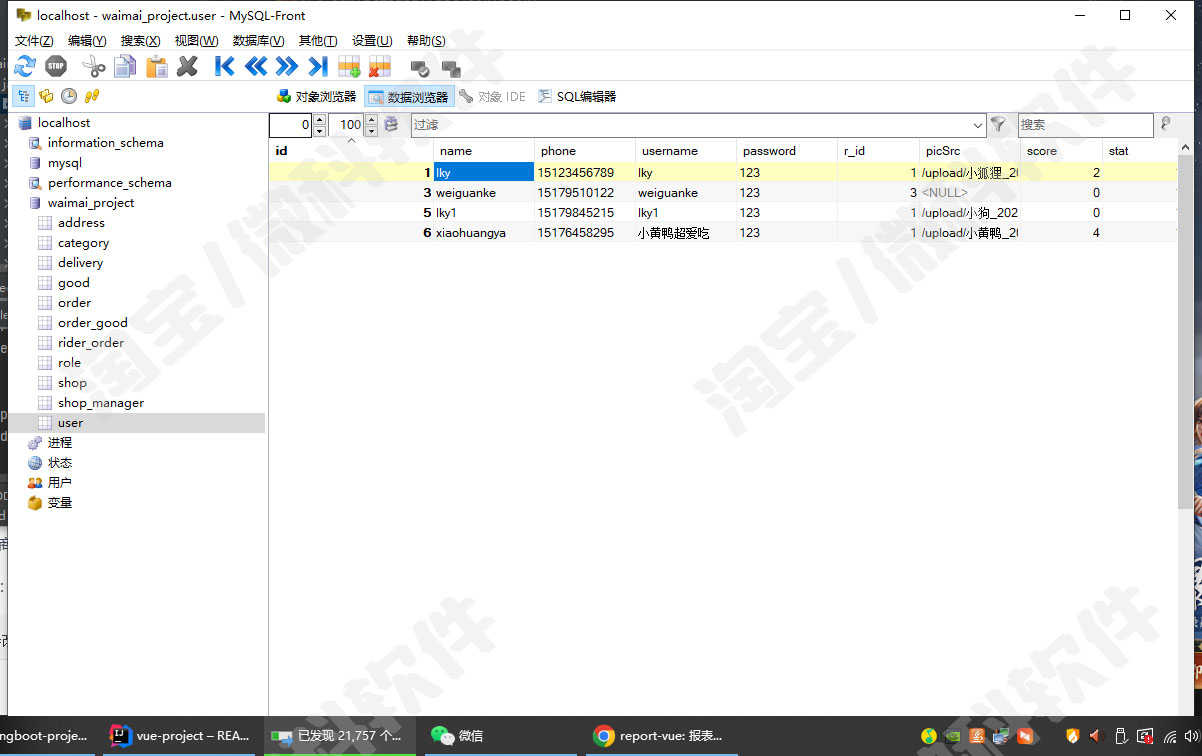The image size is (1202, 756).
Task: Click the cancel changes icon
Action: coord(451,68)
